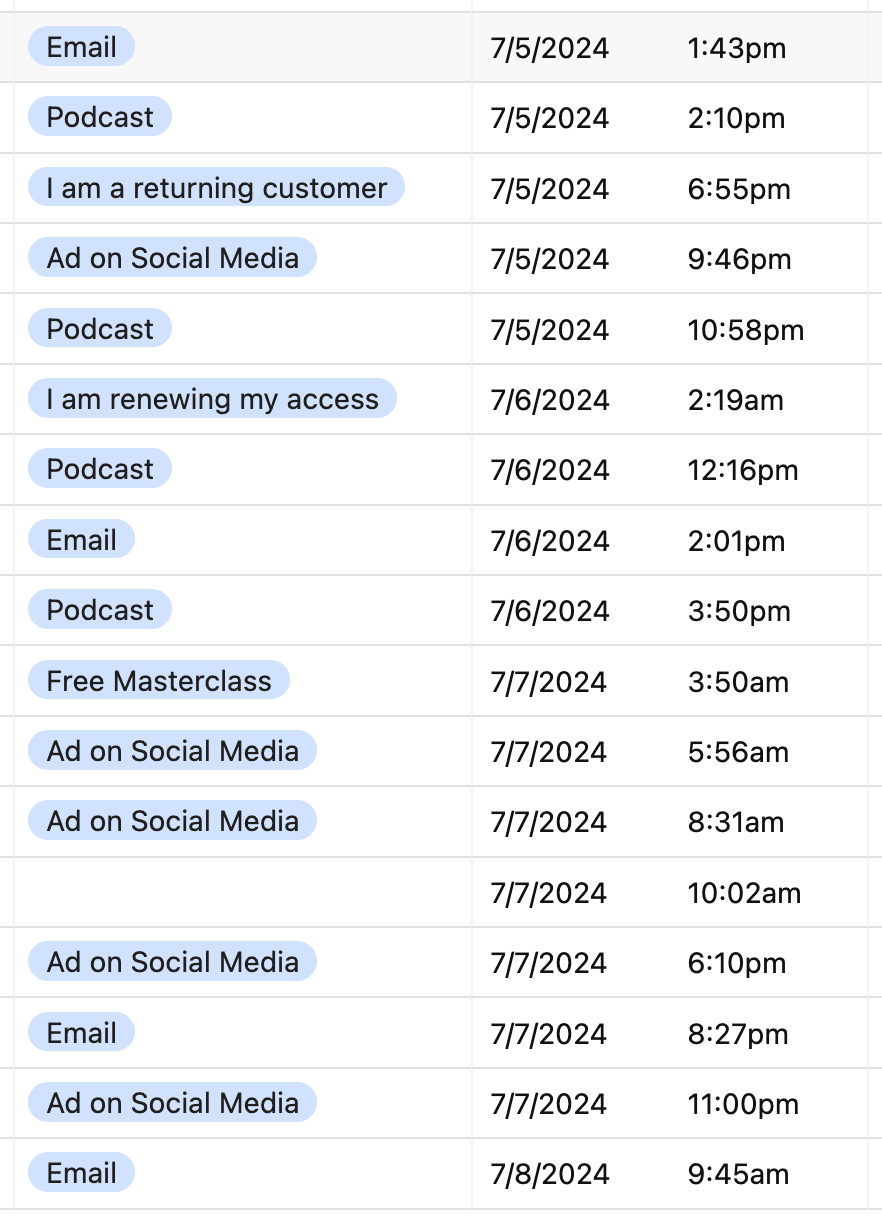Select the Free Masterclass tag
The image size is (882, 1224).
coord(159,681)
